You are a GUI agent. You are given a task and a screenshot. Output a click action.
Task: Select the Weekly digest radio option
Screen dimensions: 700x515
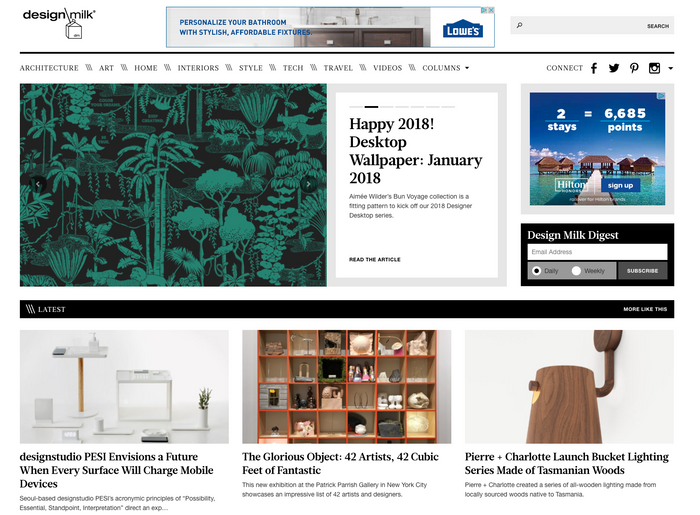[x=576, y=270]
